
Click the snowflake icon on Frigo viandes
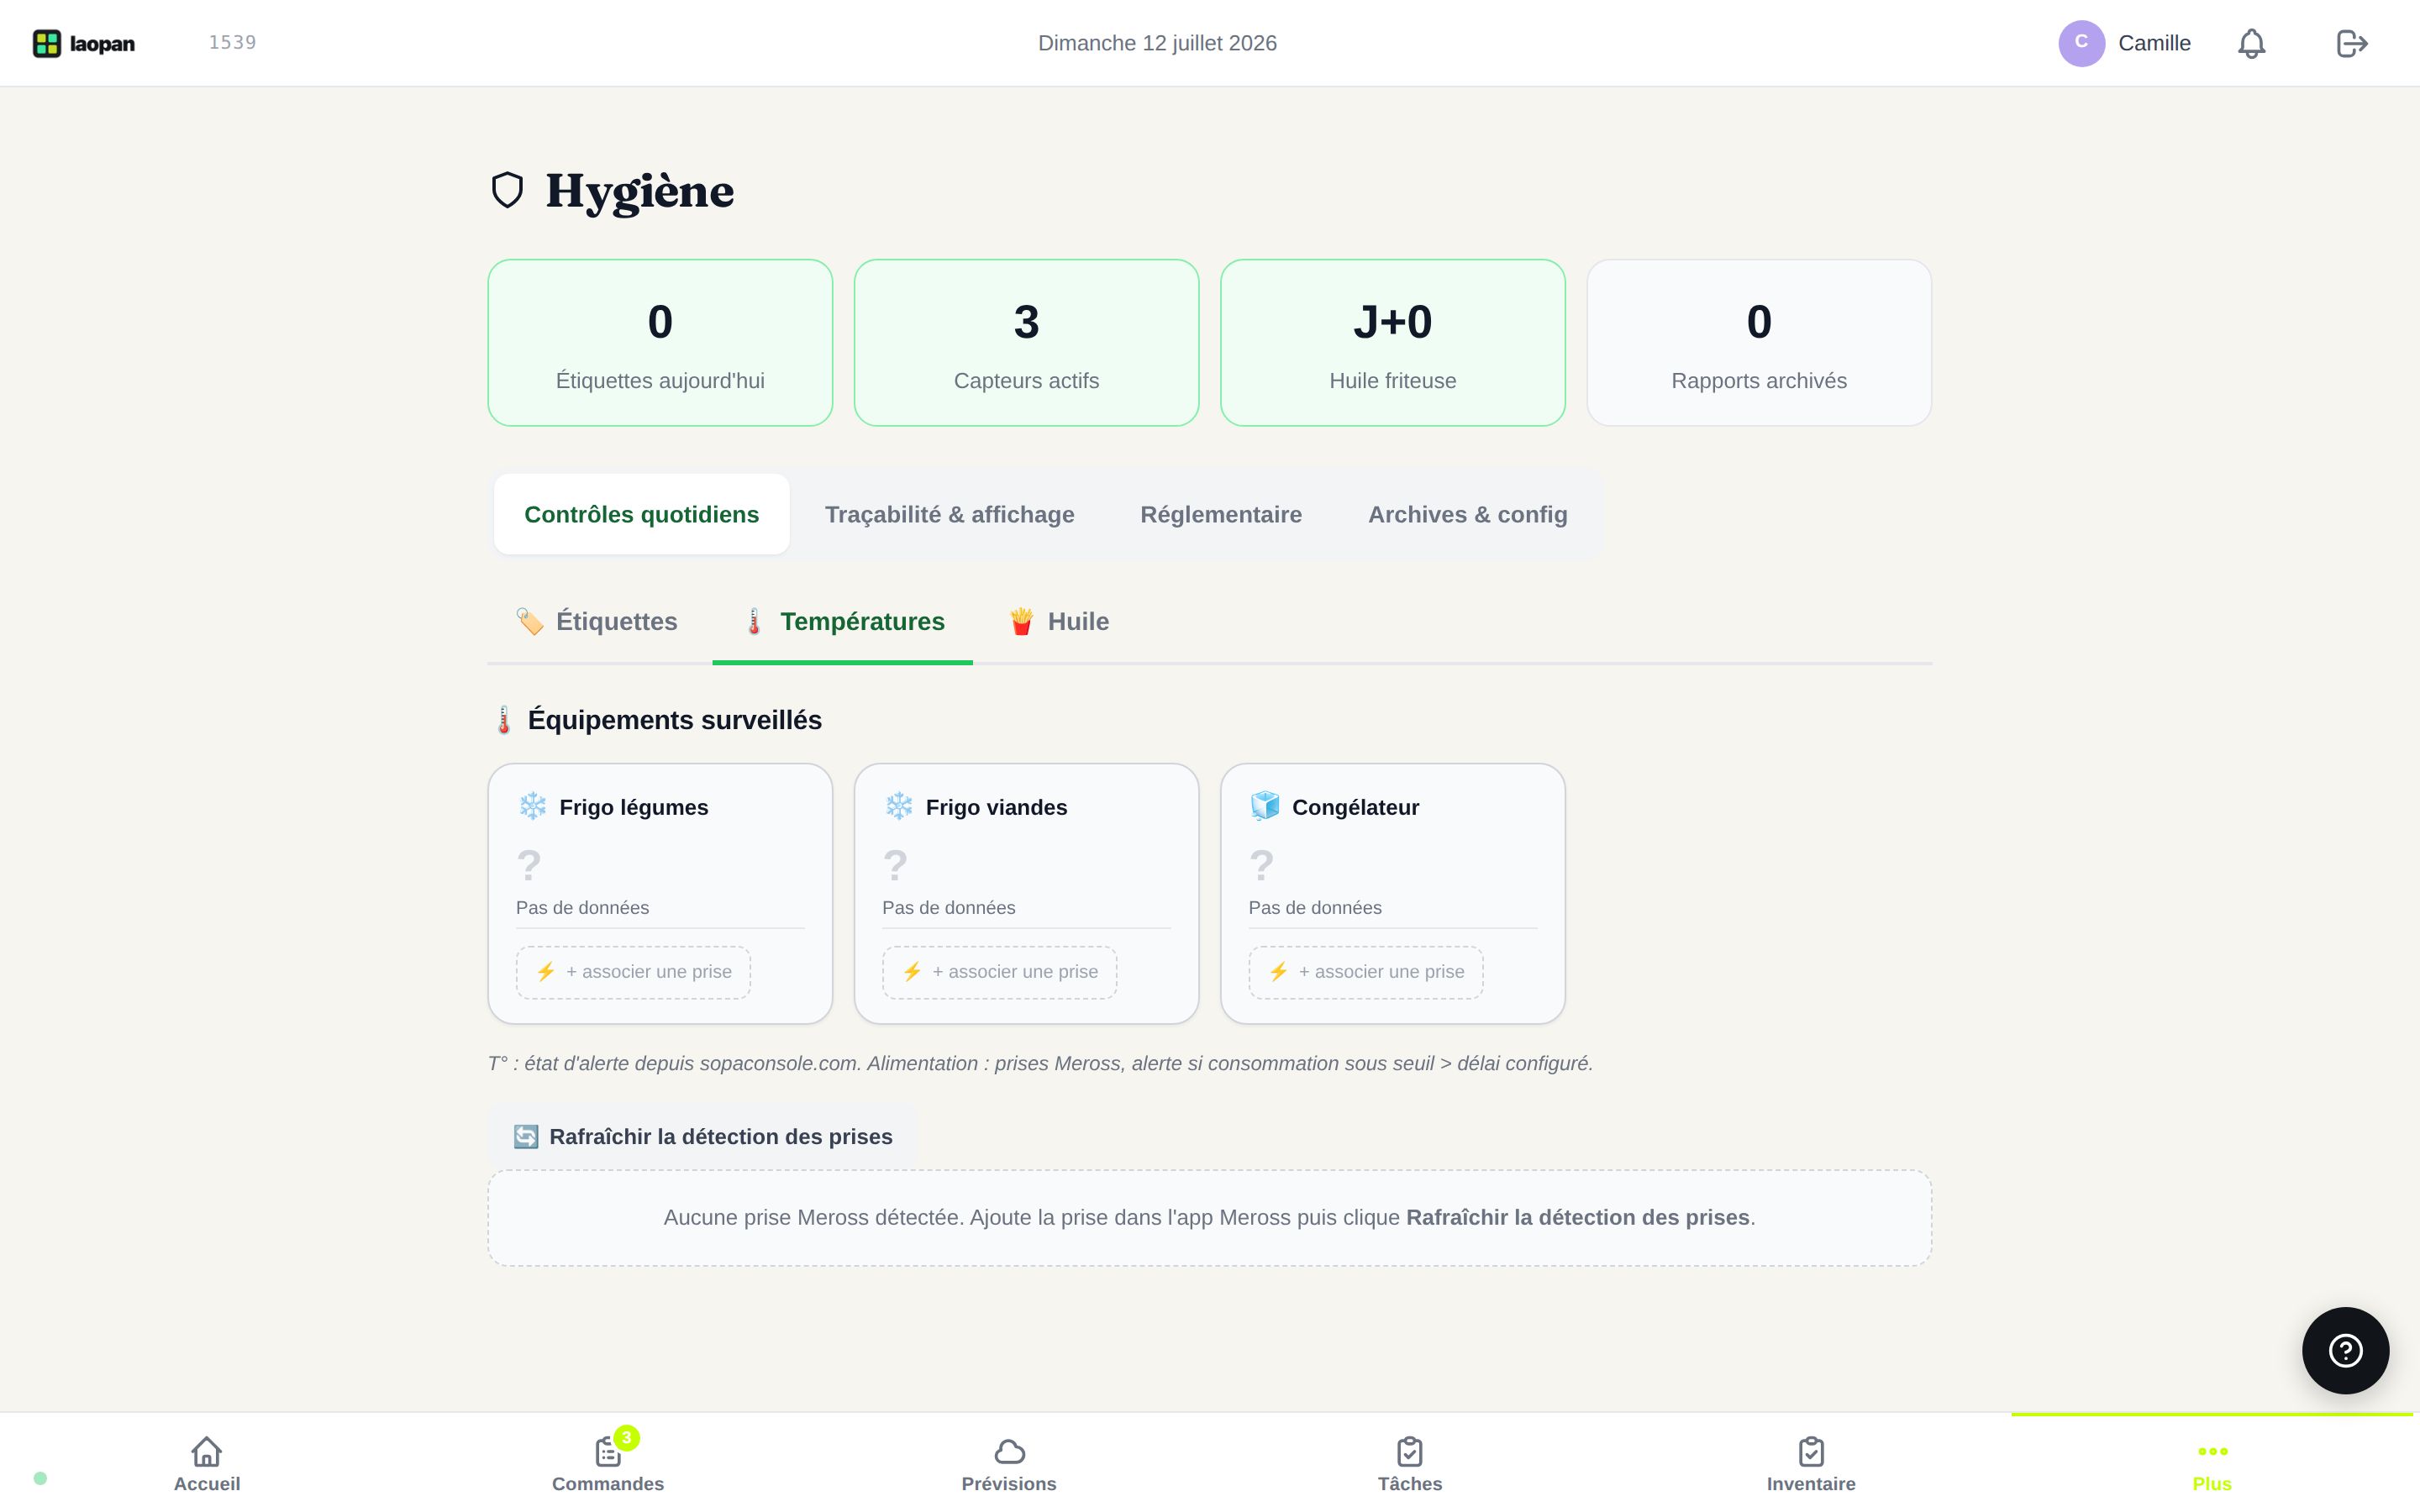[898, 806]
